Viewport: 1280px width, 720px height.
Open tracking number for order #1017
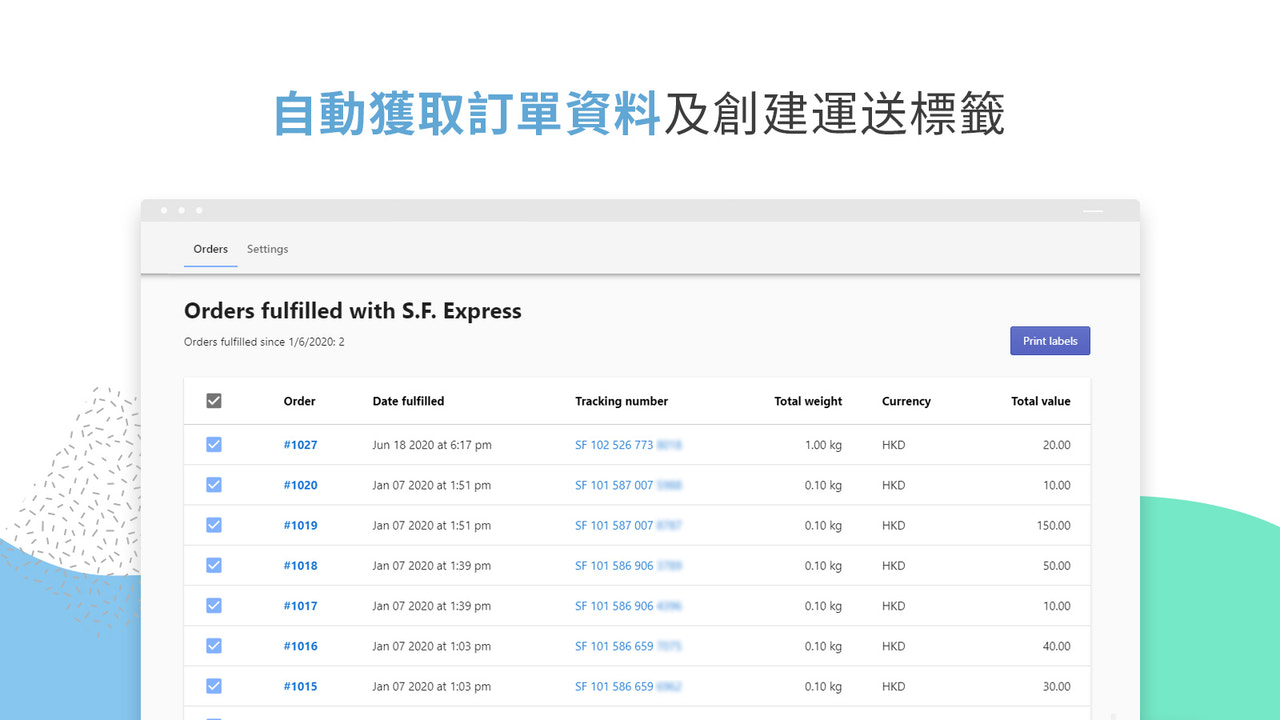(x=628, y=606)
